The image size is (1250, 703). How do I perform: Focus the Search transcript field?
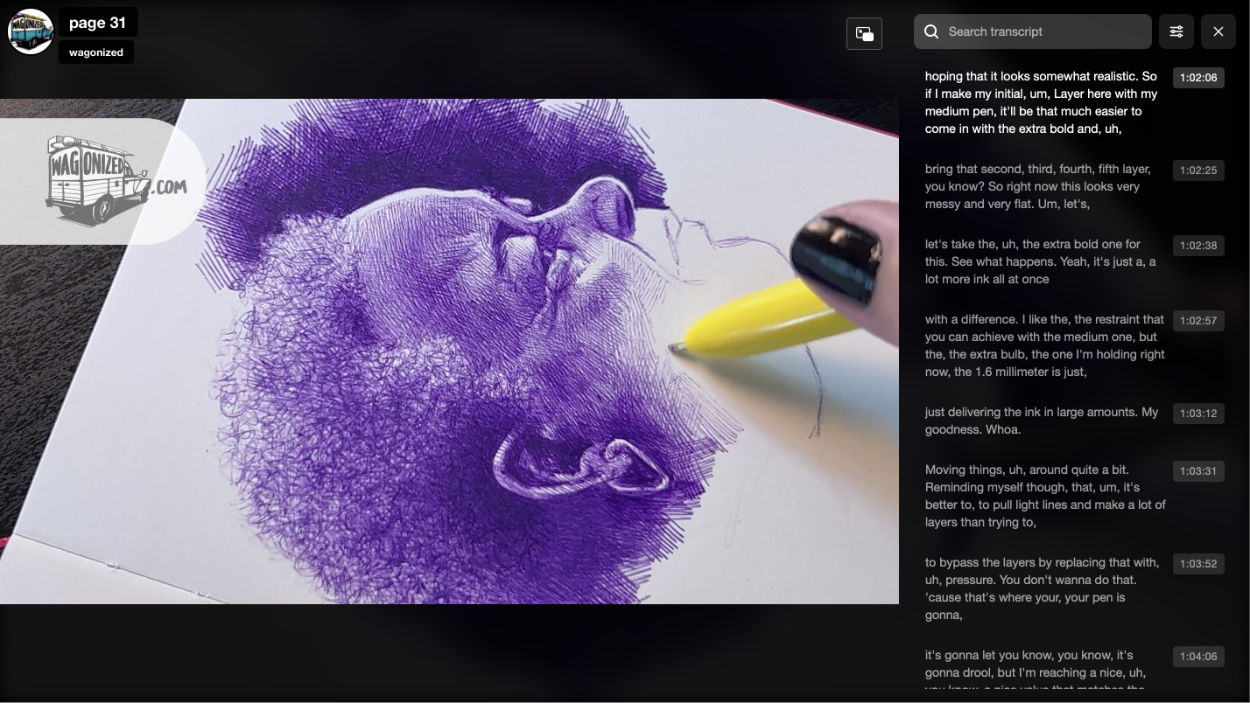tap(1033, 32)
